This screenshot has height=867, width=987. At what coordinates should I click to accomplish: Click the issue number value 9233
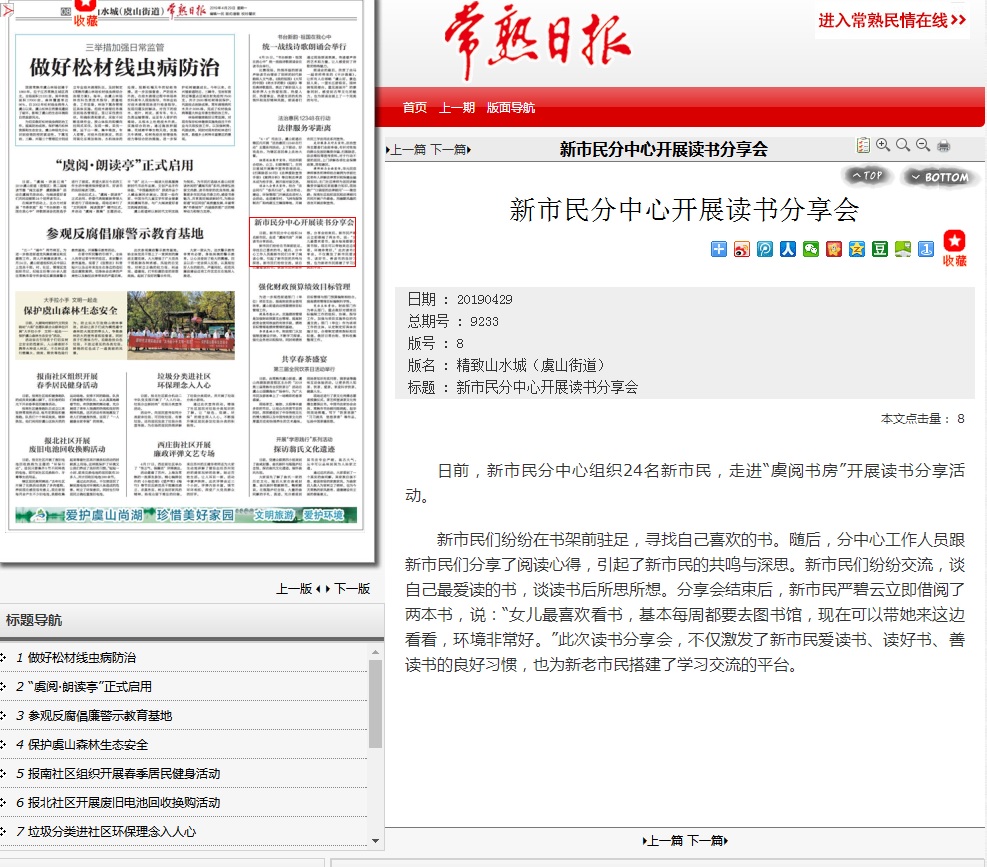point(483,321)
